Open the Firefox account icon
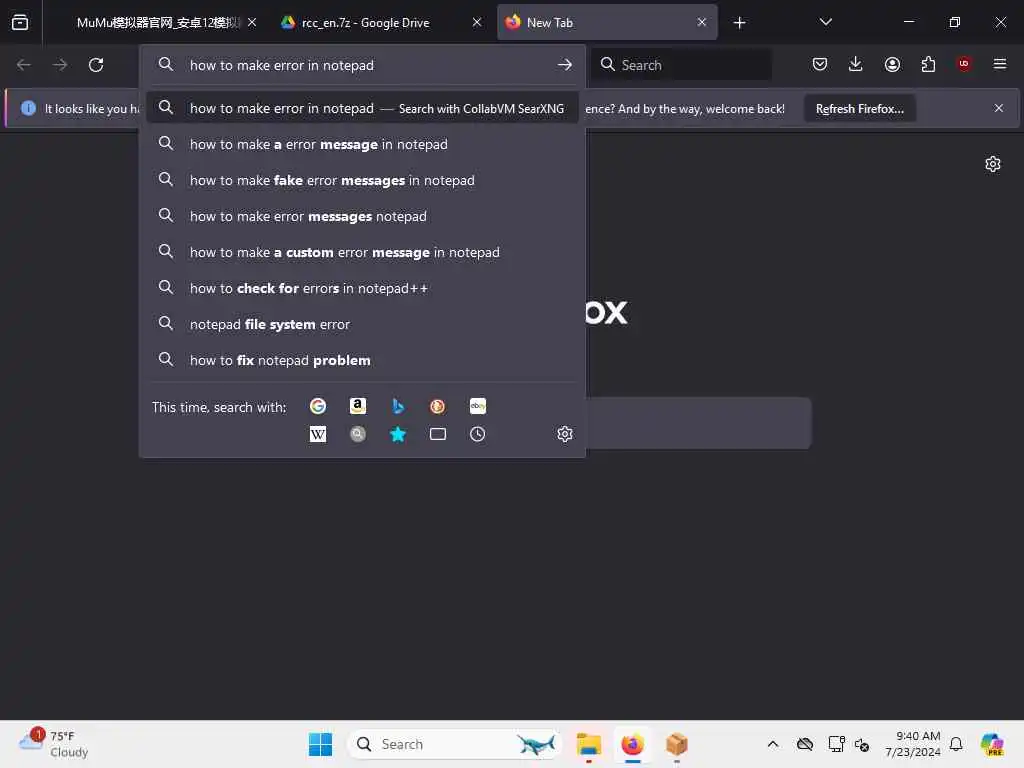1024x768 pixels. click(892, 64)
